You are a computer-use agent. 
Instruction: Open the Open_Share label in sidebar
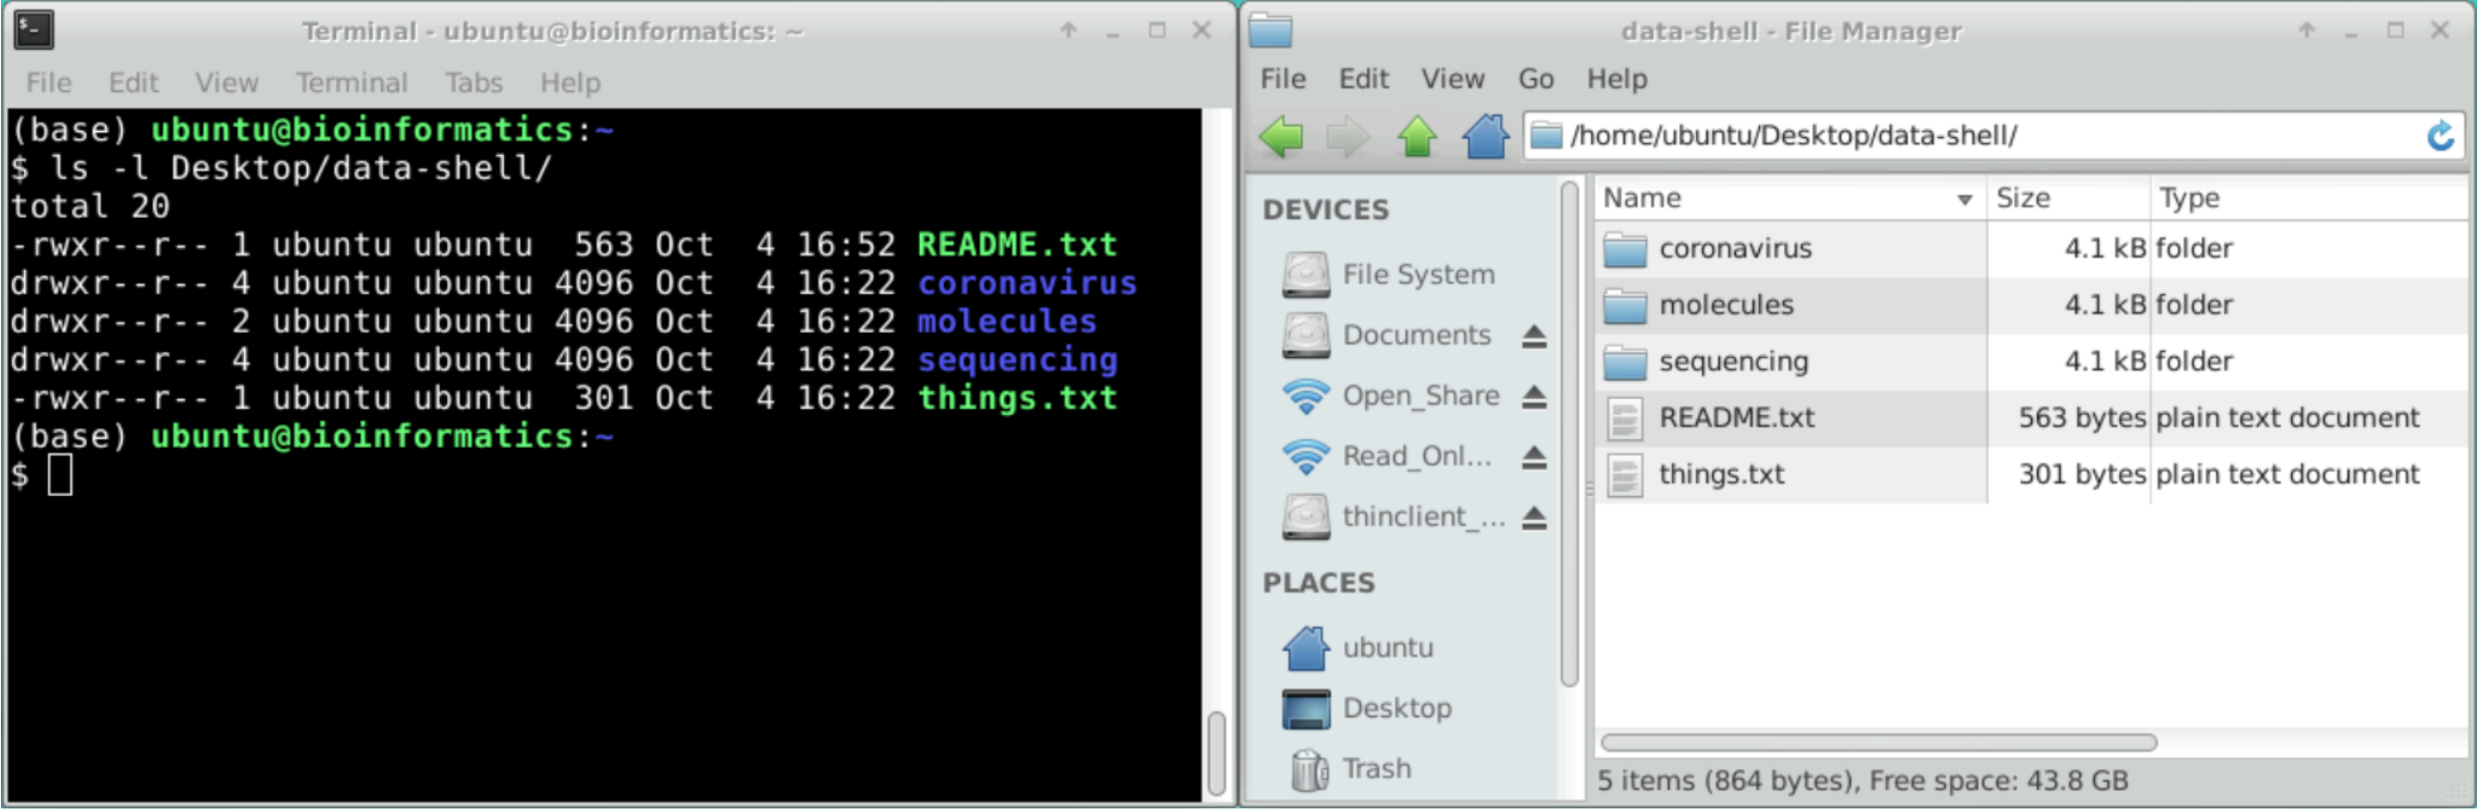[x=1421, y=396]
